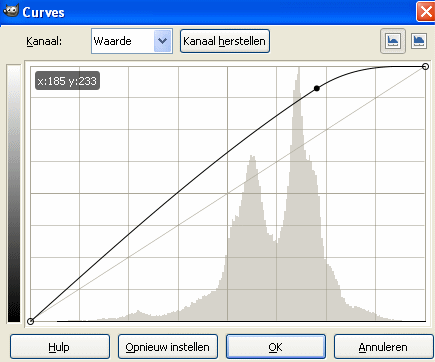The width and height of the screenshot is (435, 362).
Task: Select the logarithmic histogram icon
Action: pyautogui.click(x=419, y=41)
